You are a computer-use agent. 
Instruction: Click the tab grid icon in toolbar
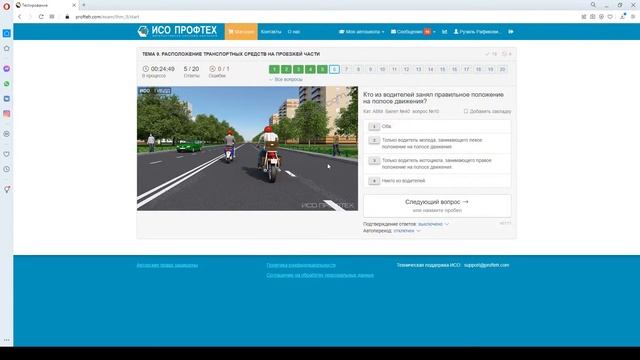[52, 17]
